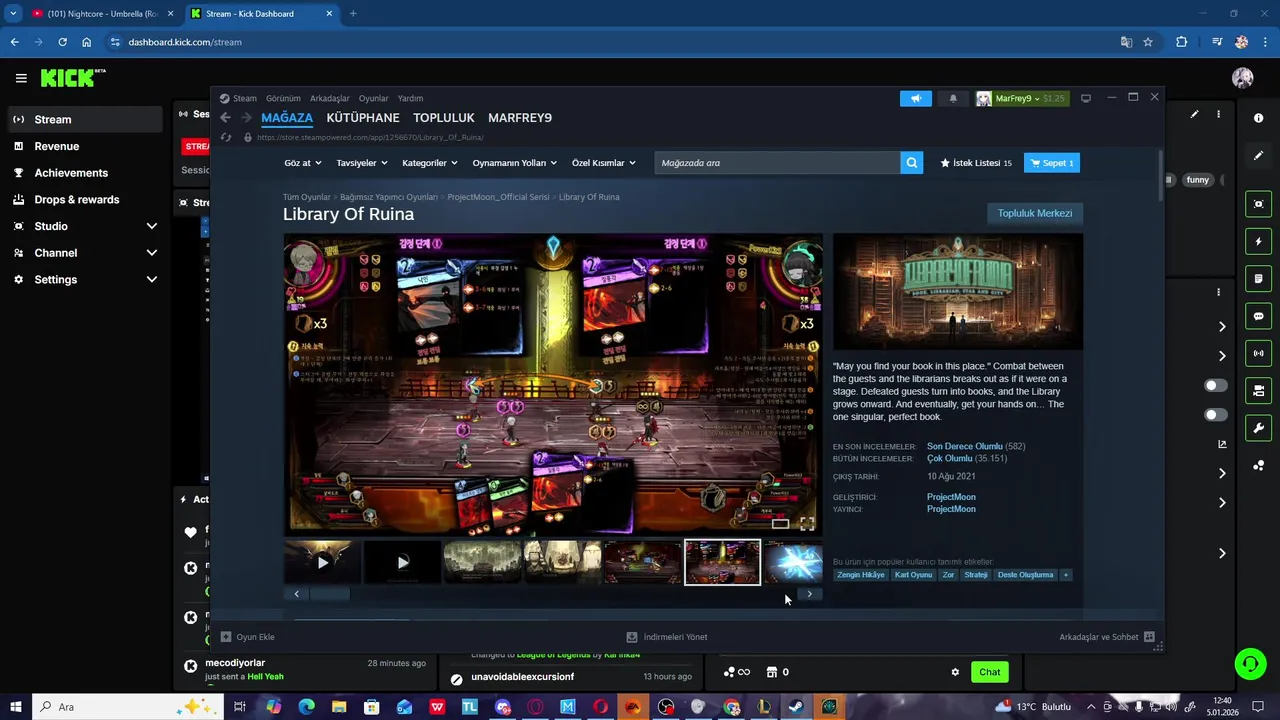Open Kick info panel icon

[1258, 118]
